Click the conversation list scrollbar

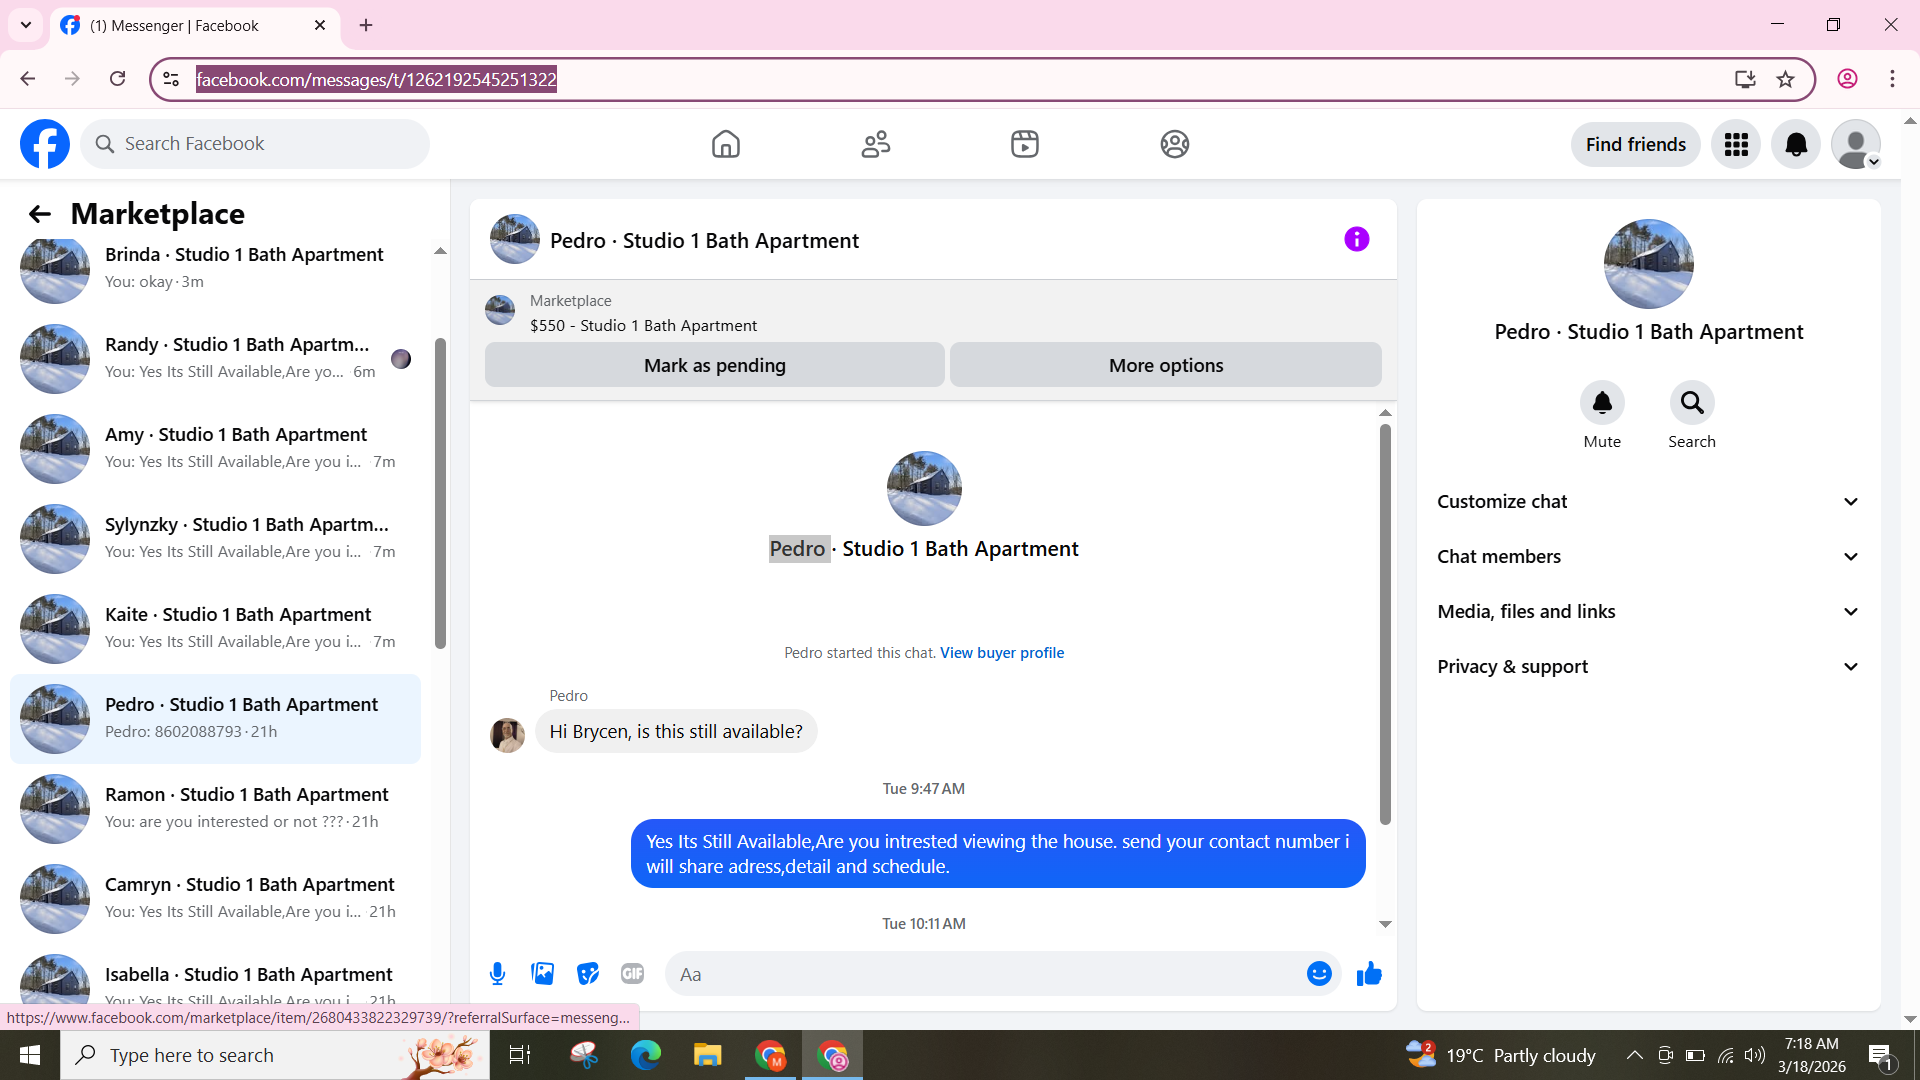click(440, 493)
